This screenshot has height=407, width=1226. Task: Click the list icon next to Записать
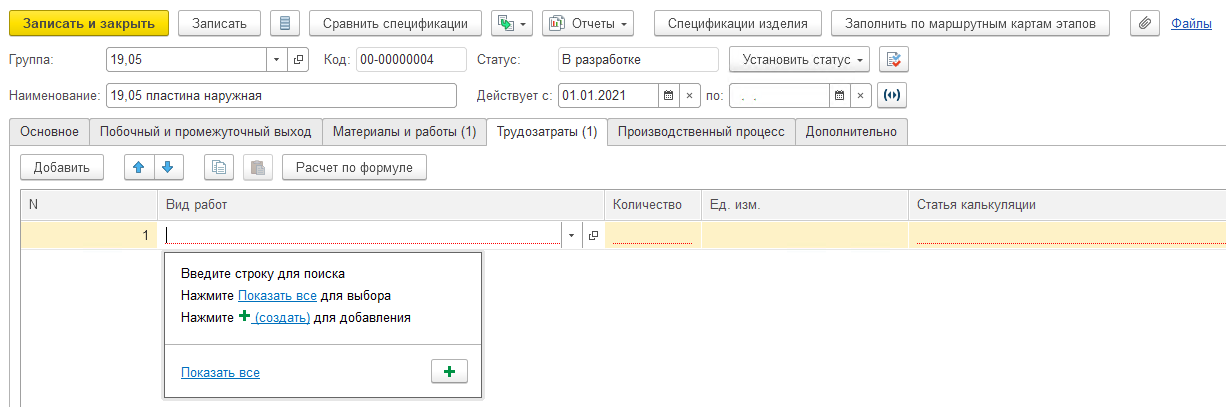285,23
